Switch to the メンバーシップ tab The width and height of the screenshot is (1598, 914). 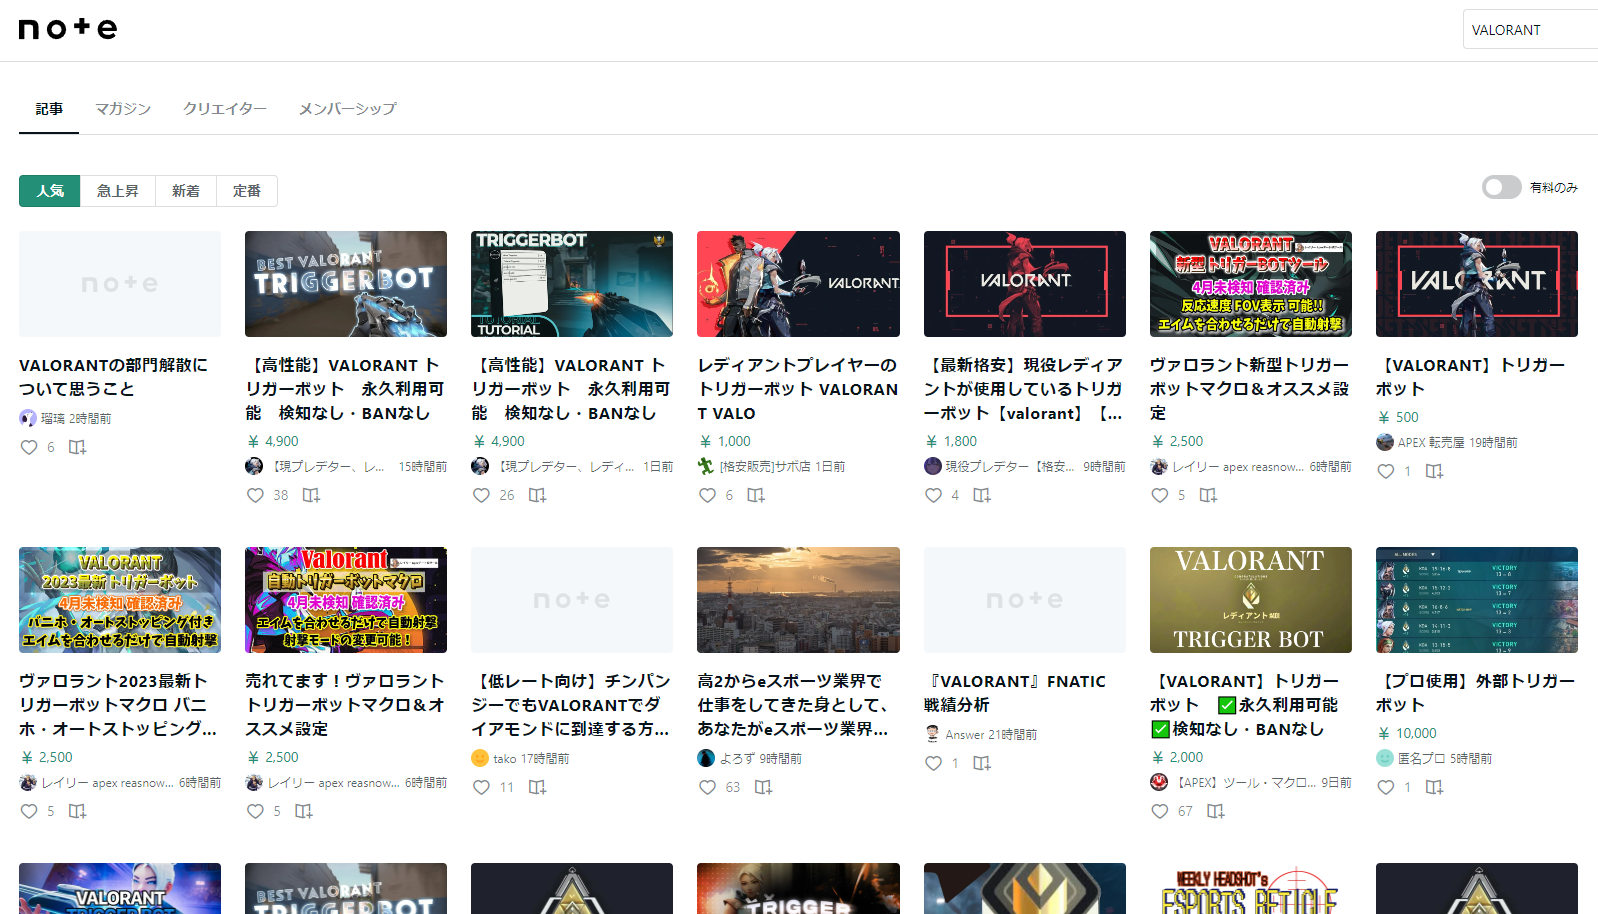(x=348, y=108)
